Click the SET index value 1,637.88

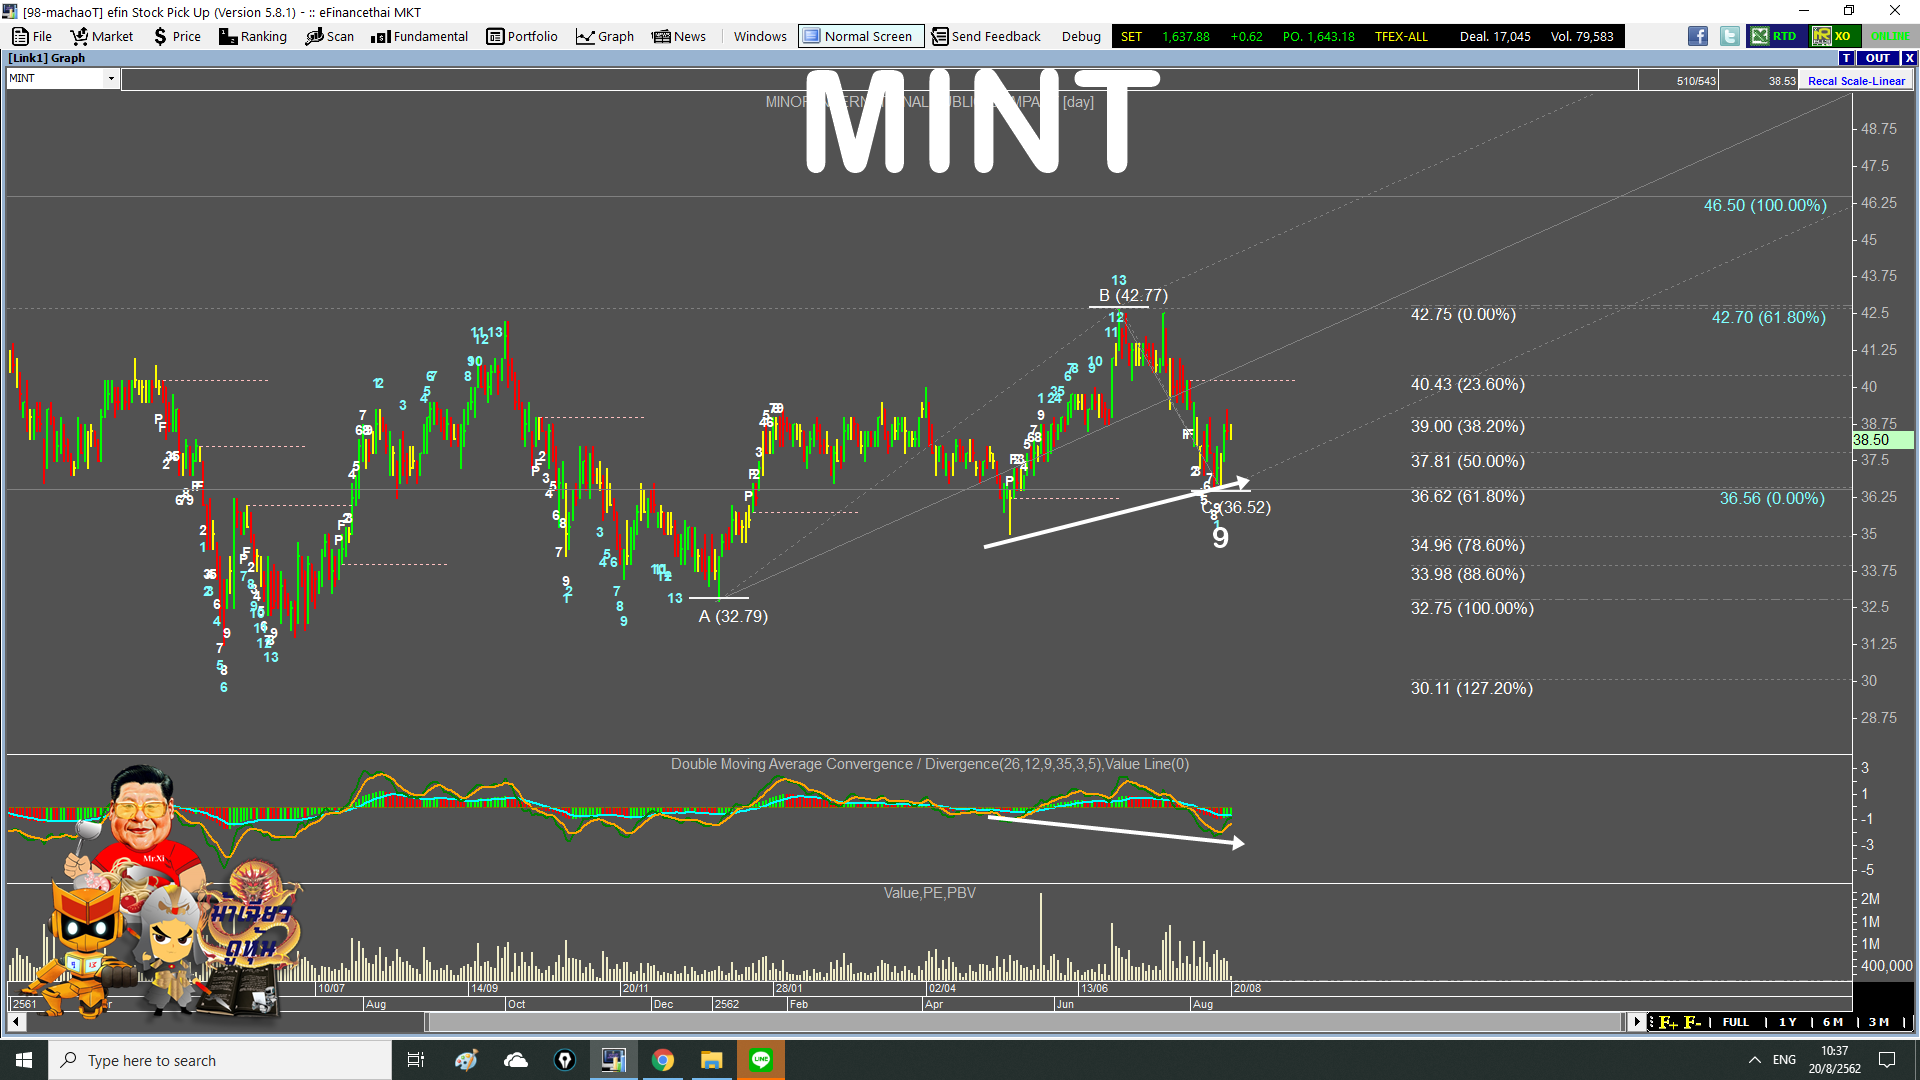coord(1185,36)
